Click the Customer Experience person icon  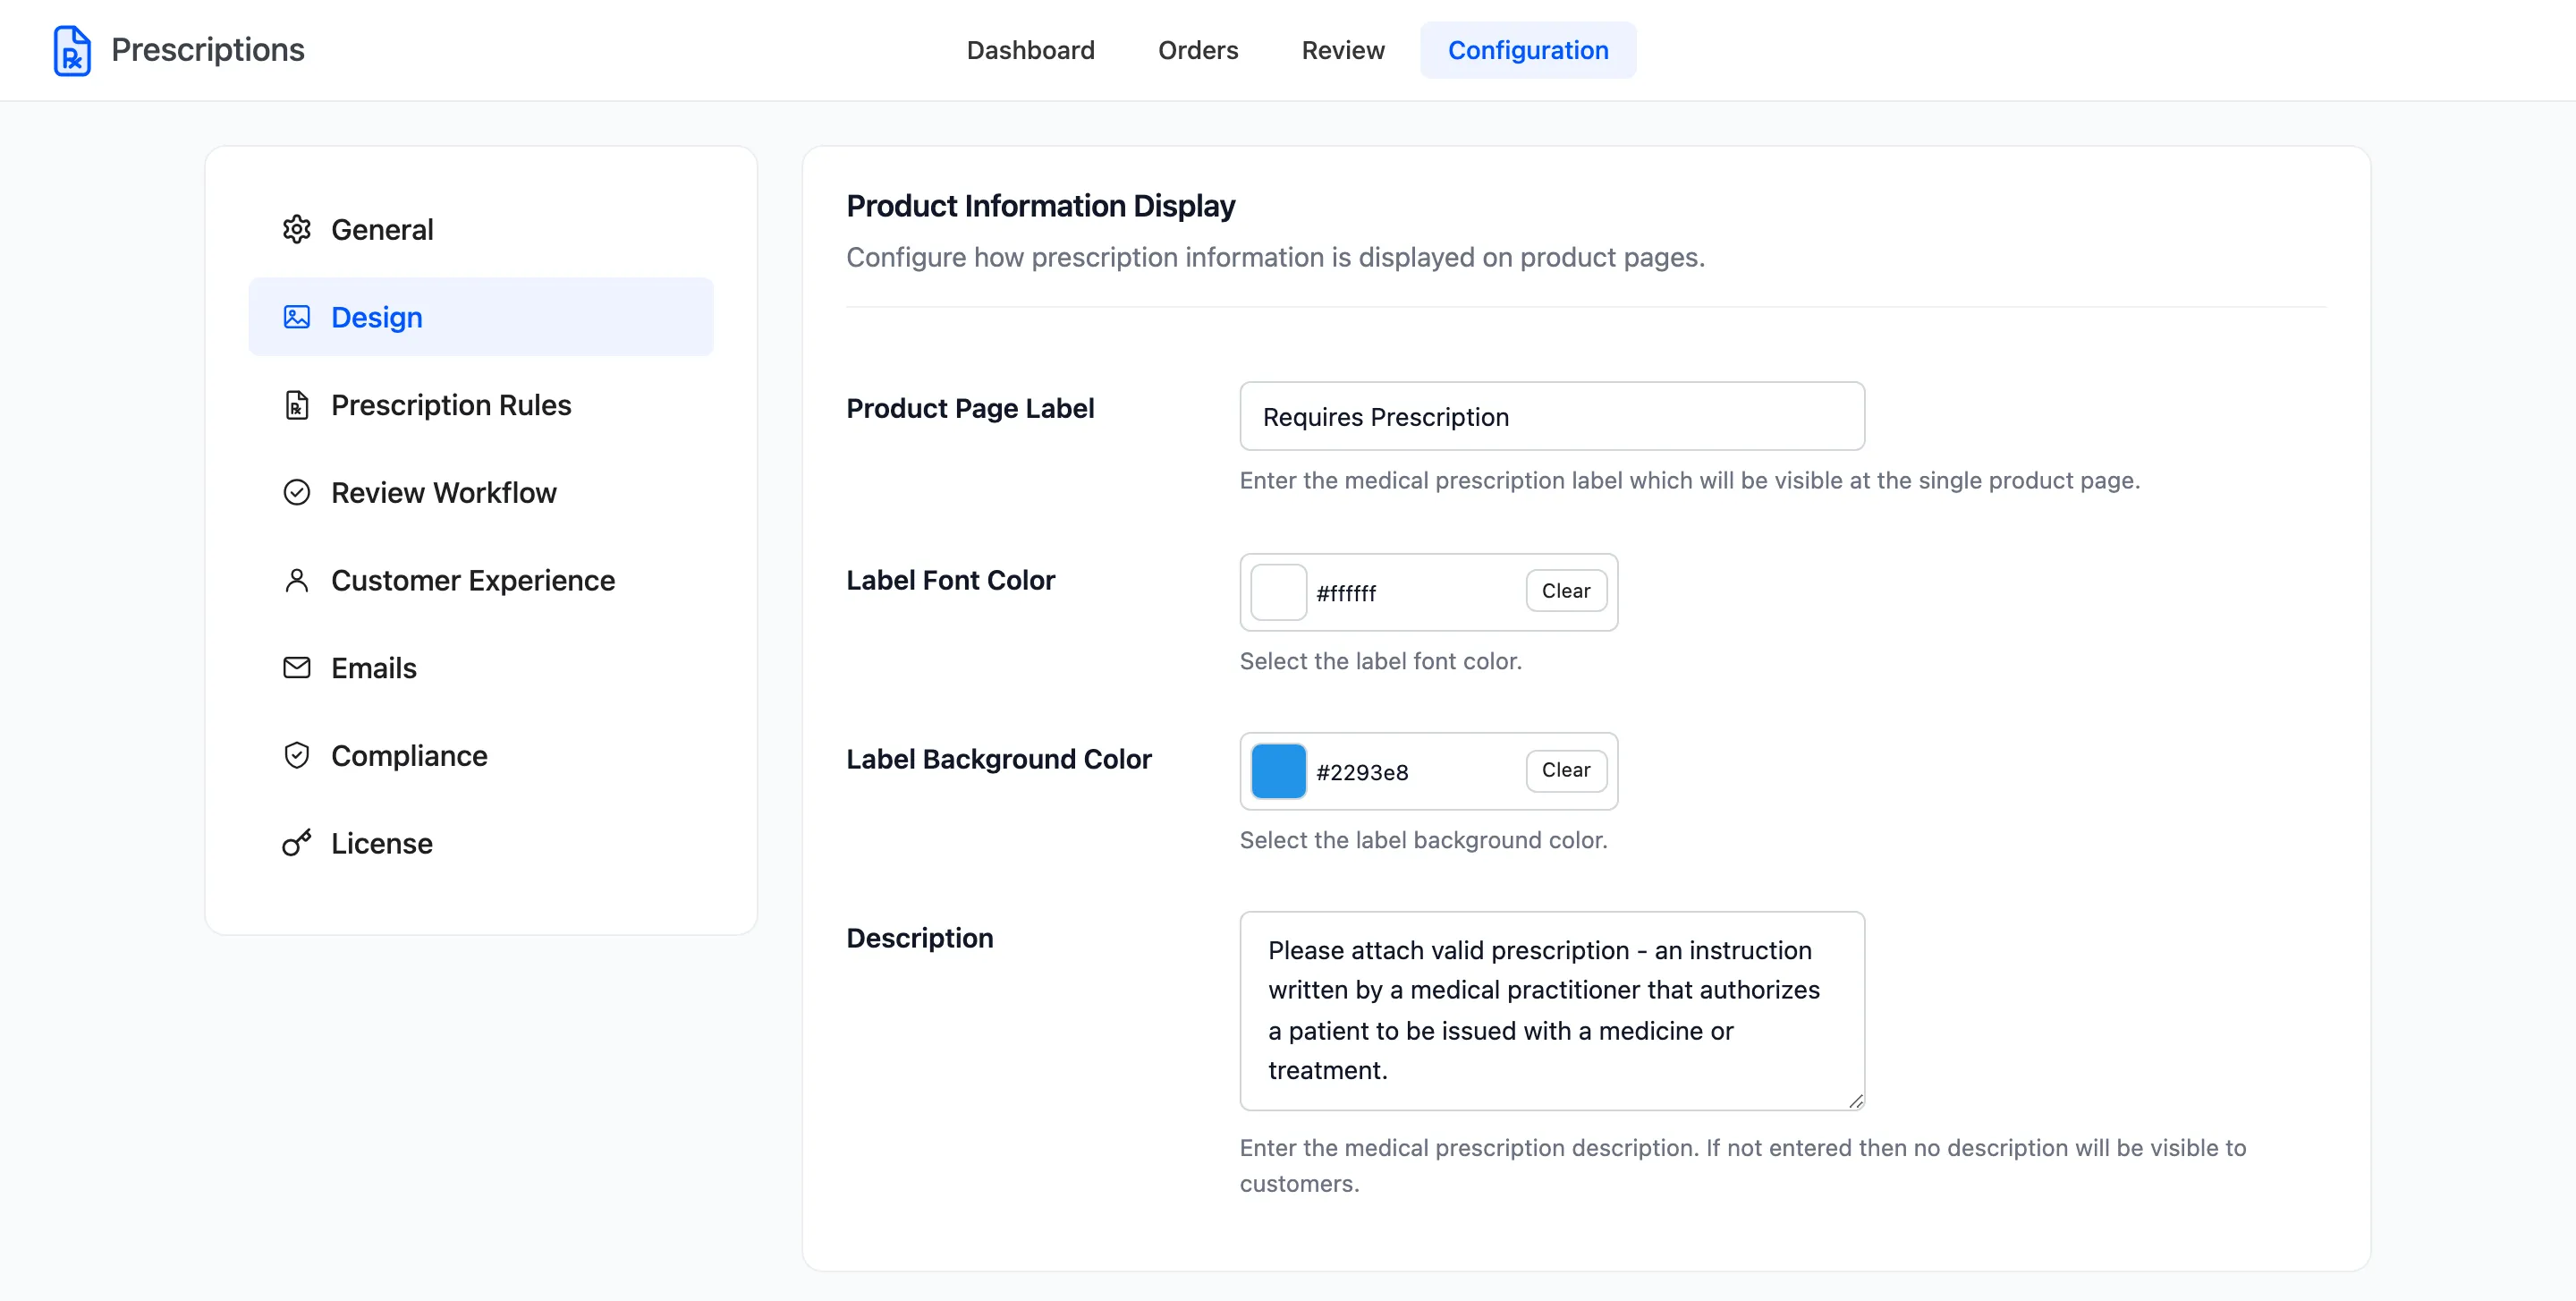point(297,581)
